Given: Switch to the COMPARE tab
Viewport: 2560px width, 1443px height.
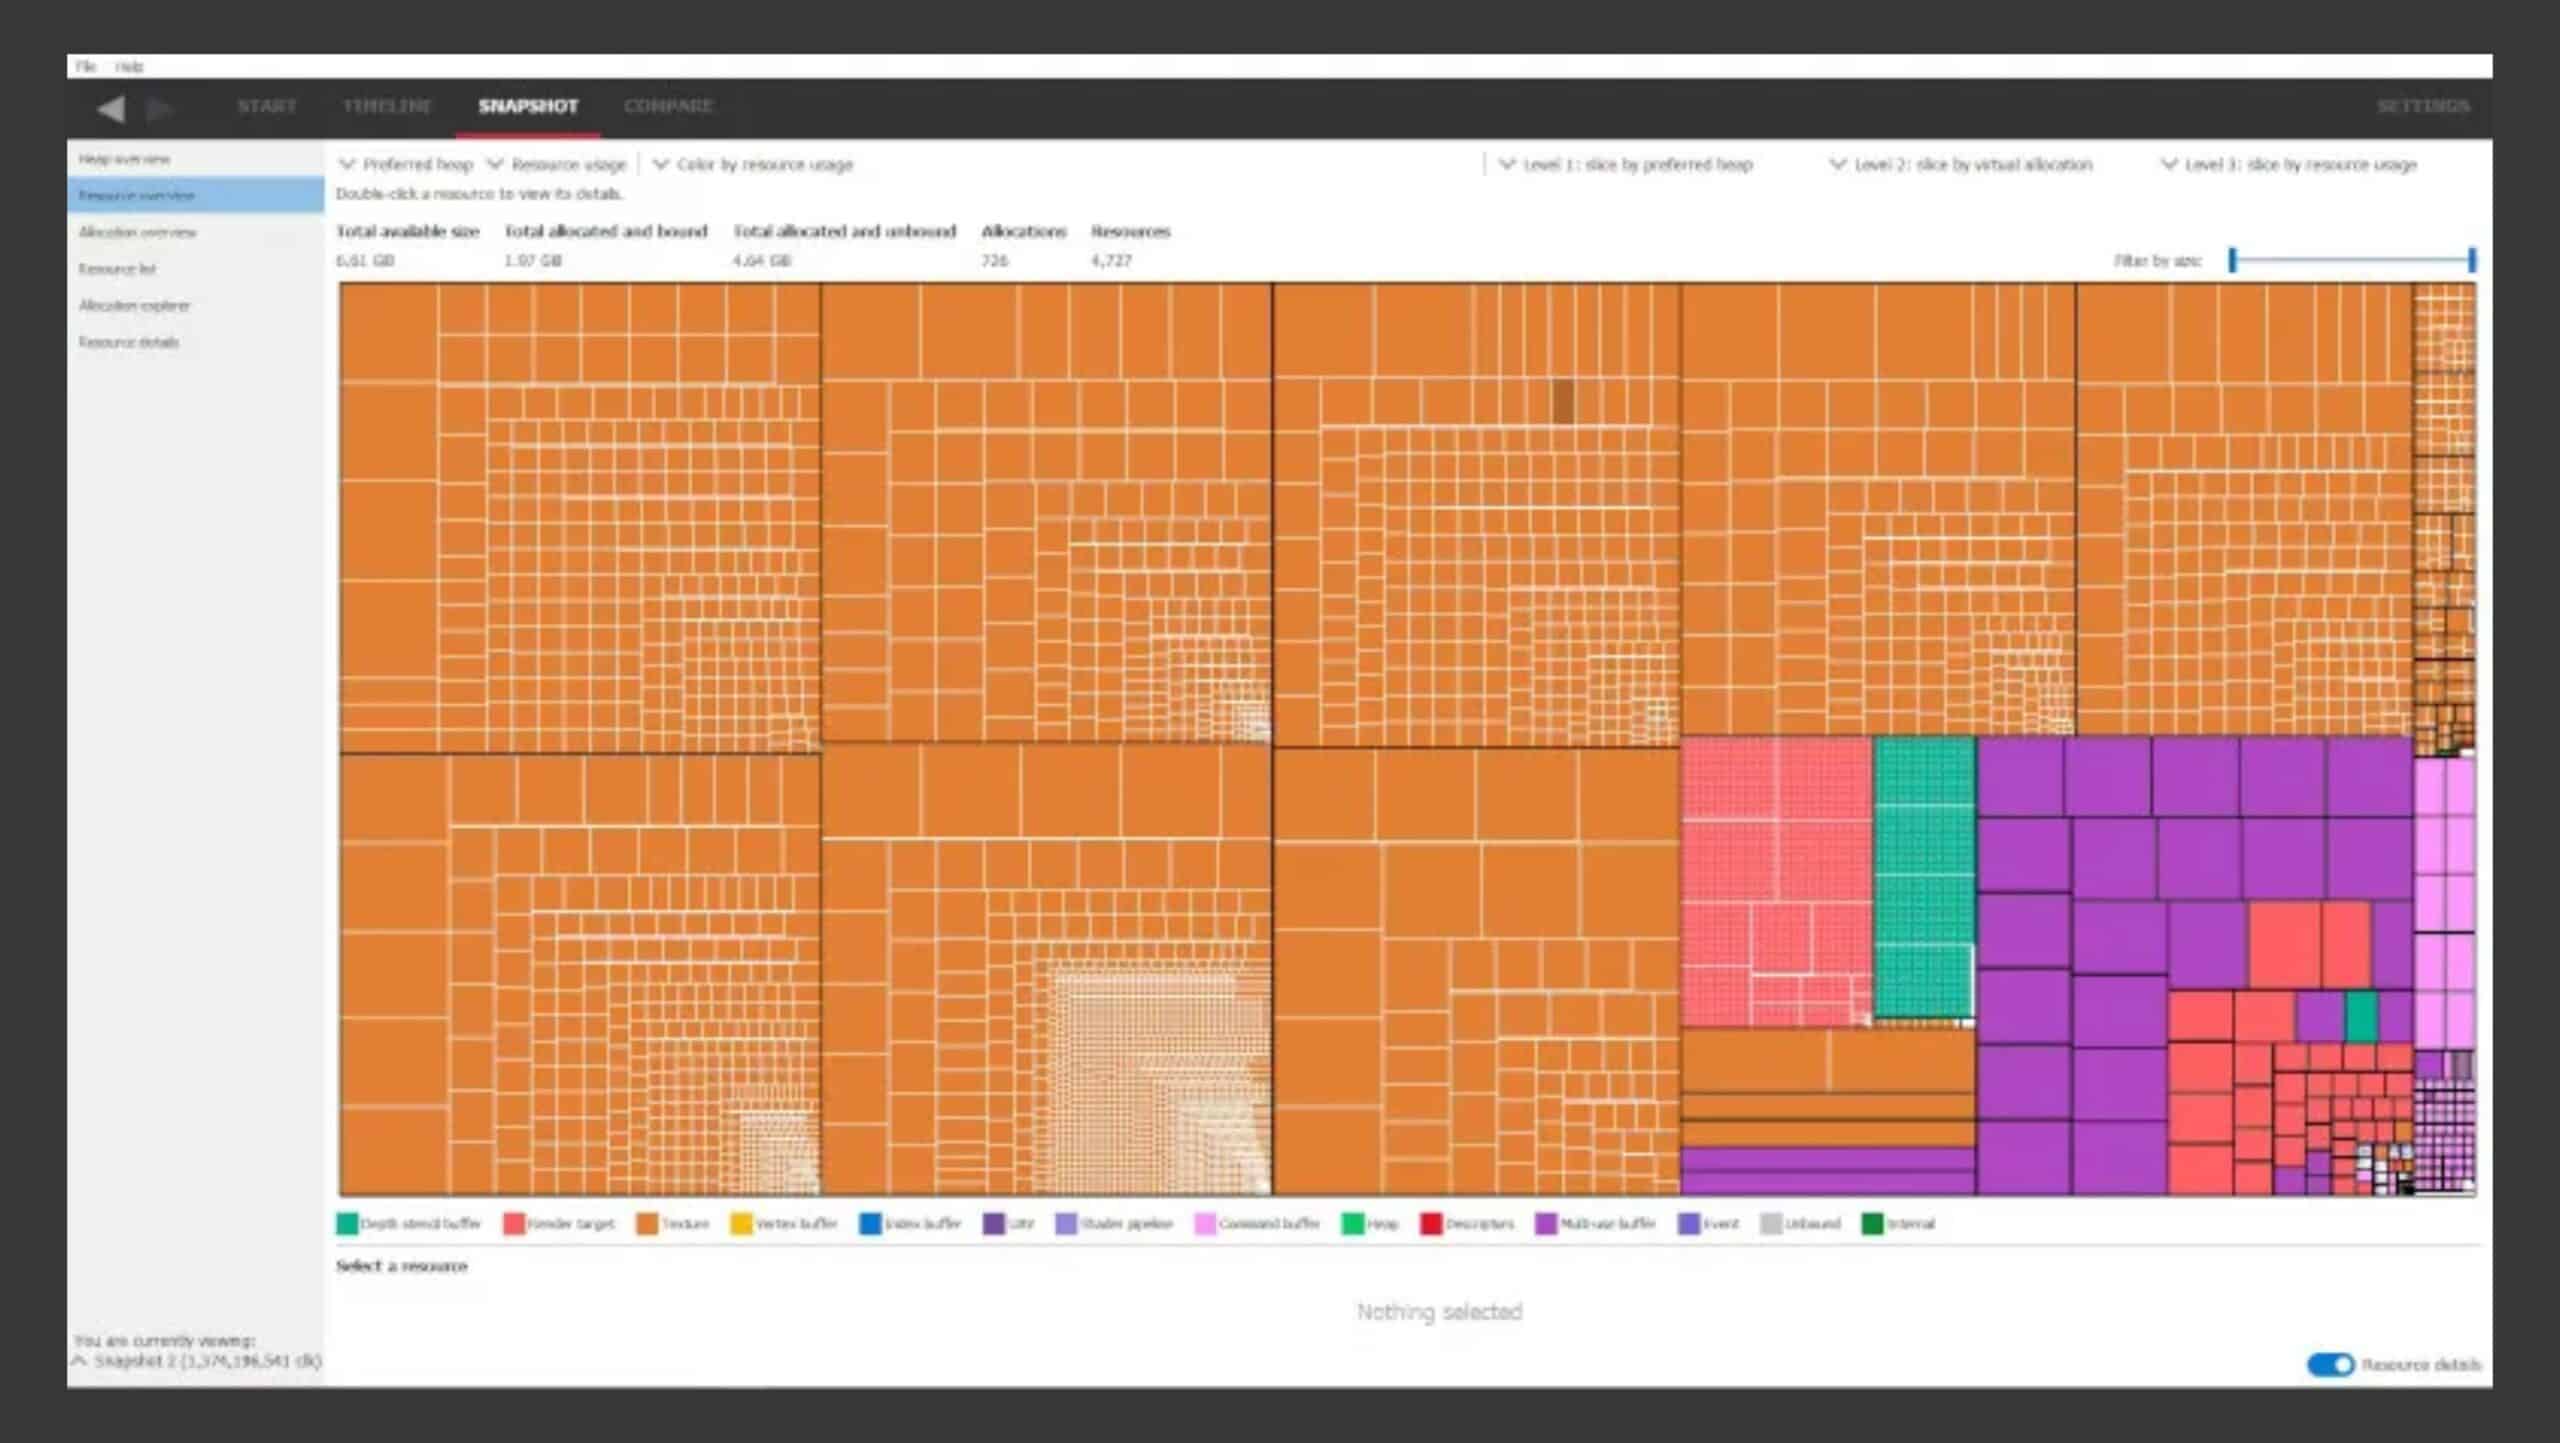Looking at the screenshot, I should [668, 106].
